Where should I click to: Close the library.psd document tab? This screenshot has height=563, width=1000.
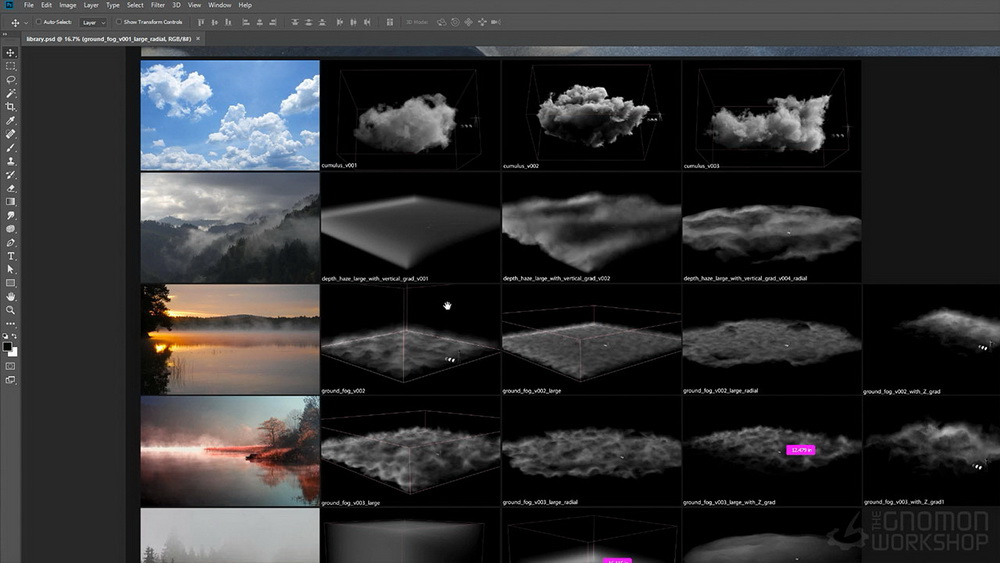(x=198, y=39)
